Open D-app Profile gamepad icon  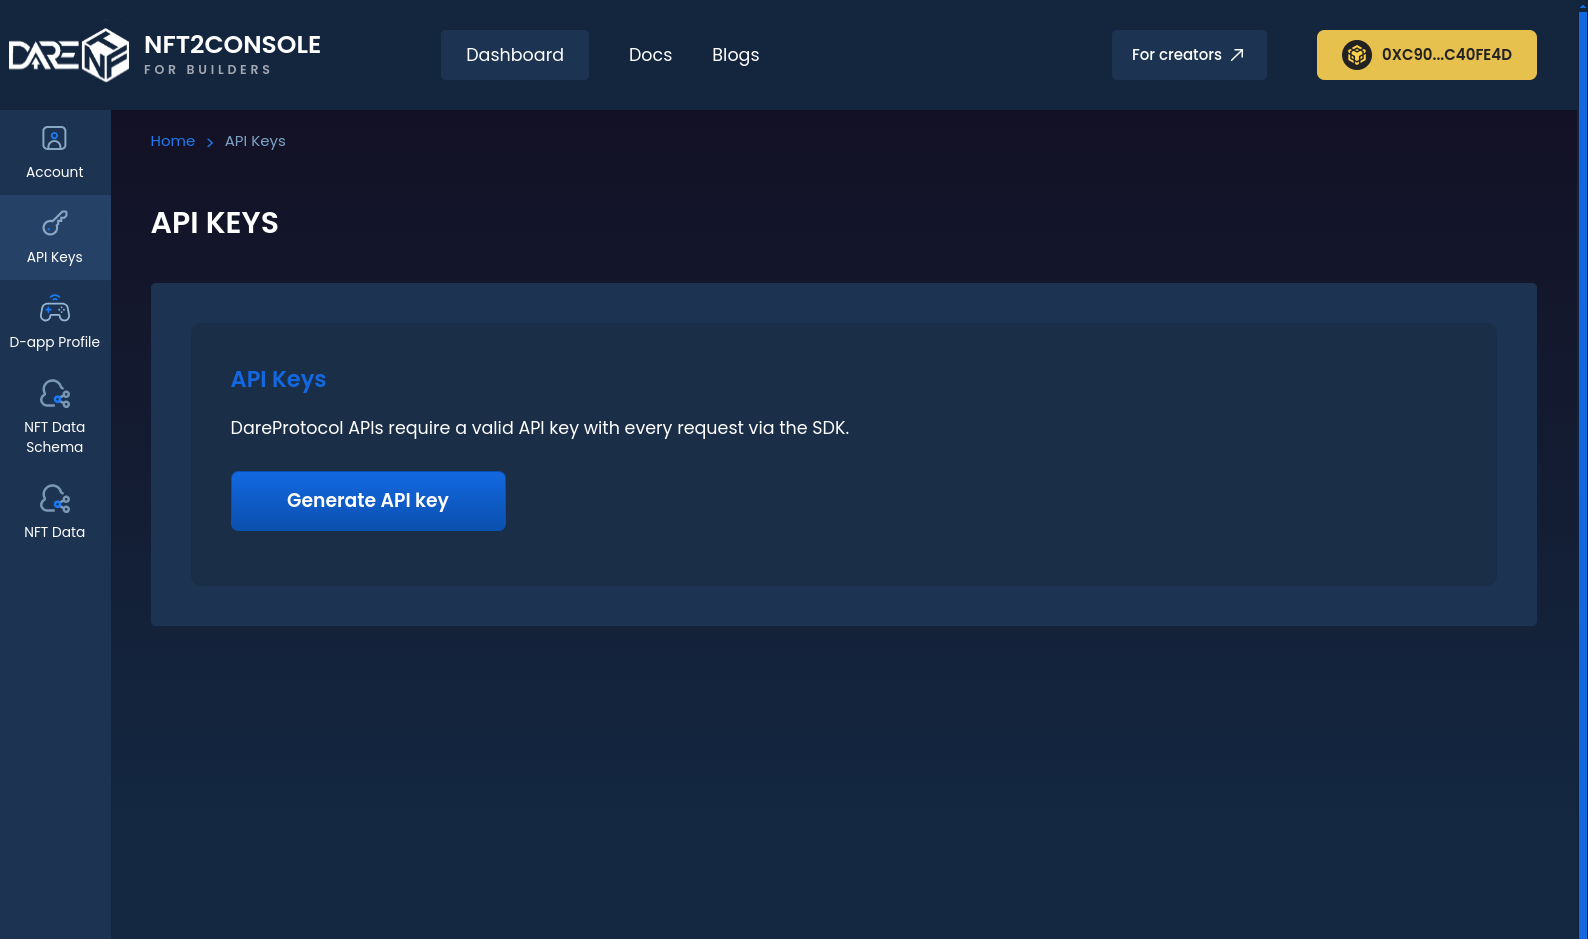pyautogui.click(x=55, y=308)
